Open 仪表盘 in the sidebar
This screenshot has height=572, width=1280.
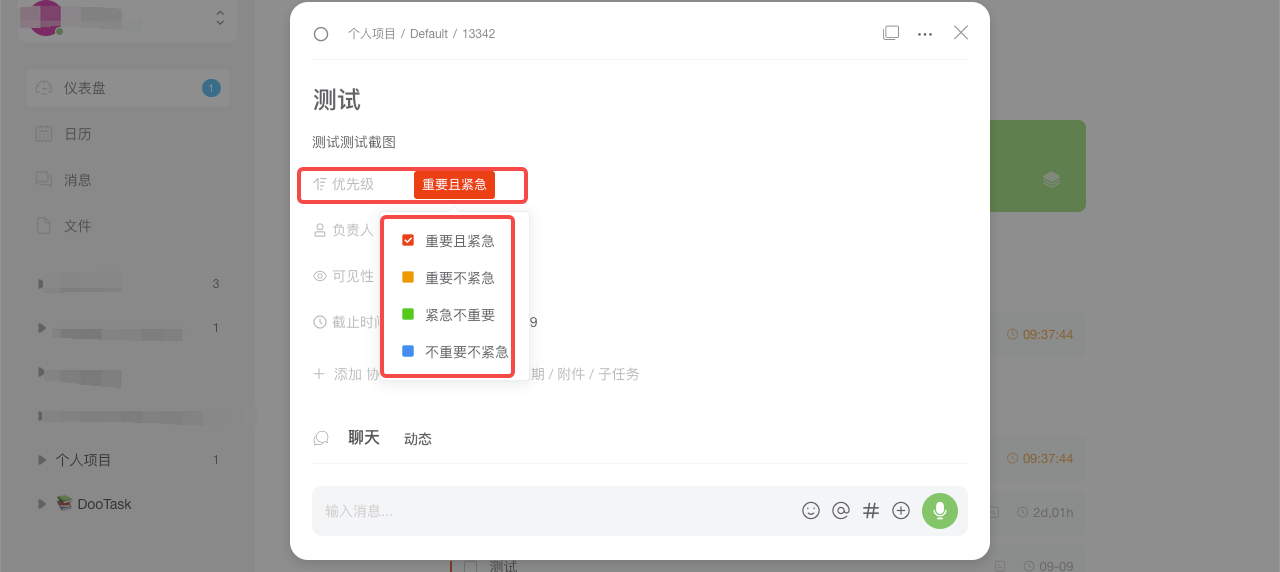click(85, 88)
